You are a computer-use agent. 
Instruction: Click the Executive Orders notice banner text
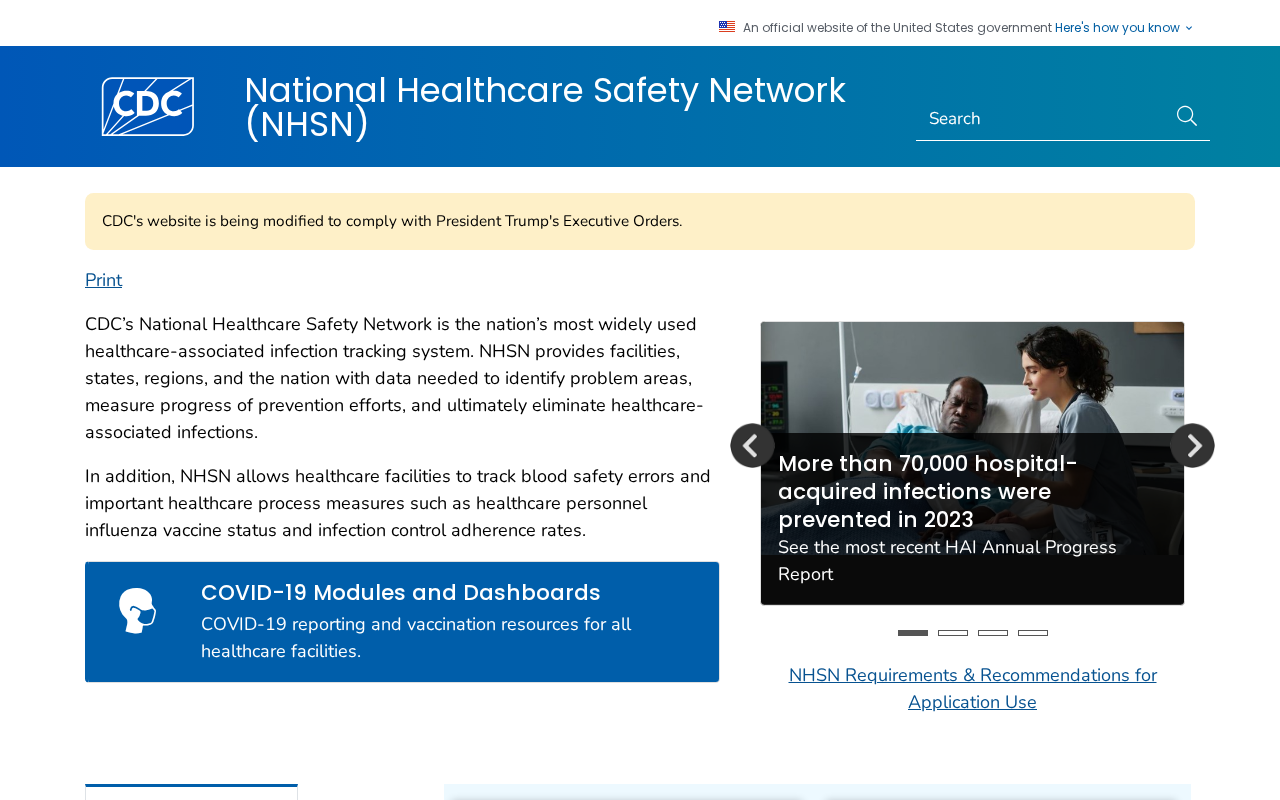392,221
